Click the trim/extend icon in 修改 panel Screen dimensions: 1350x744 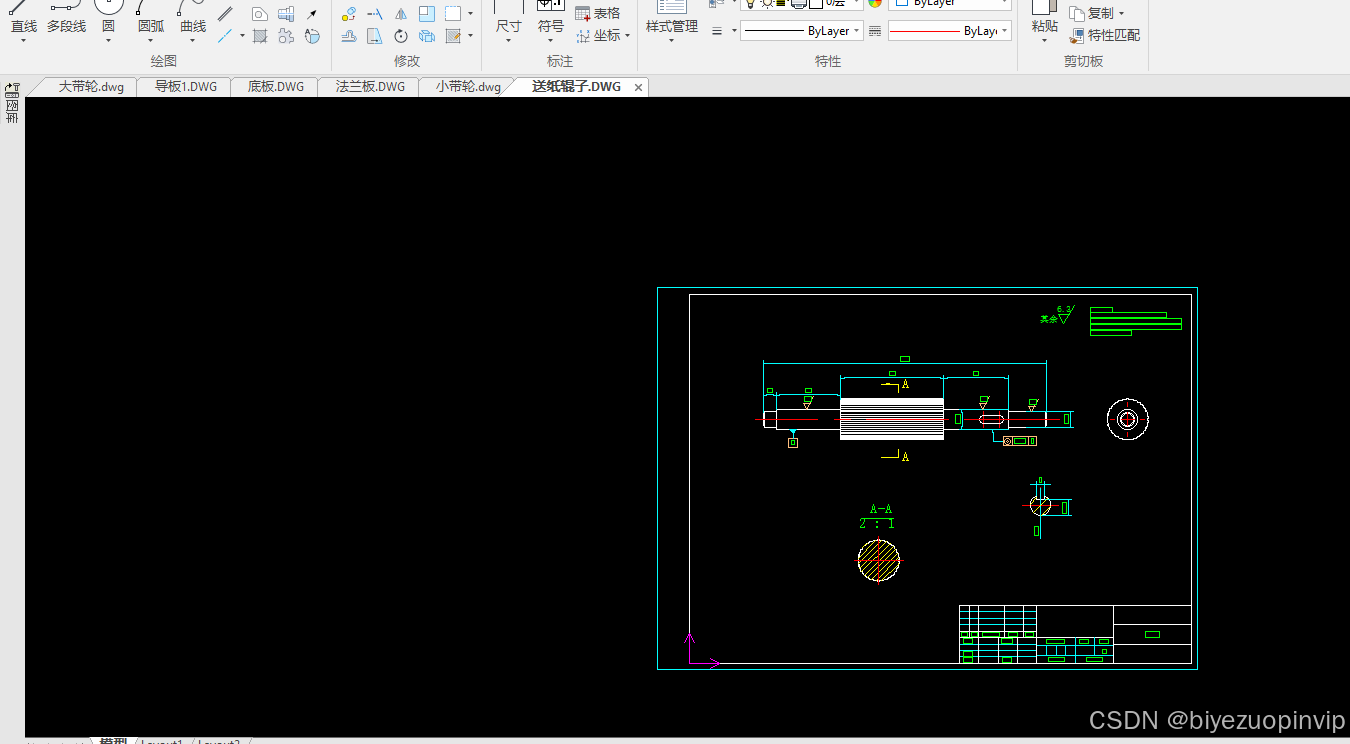click(x=374, y=14)
